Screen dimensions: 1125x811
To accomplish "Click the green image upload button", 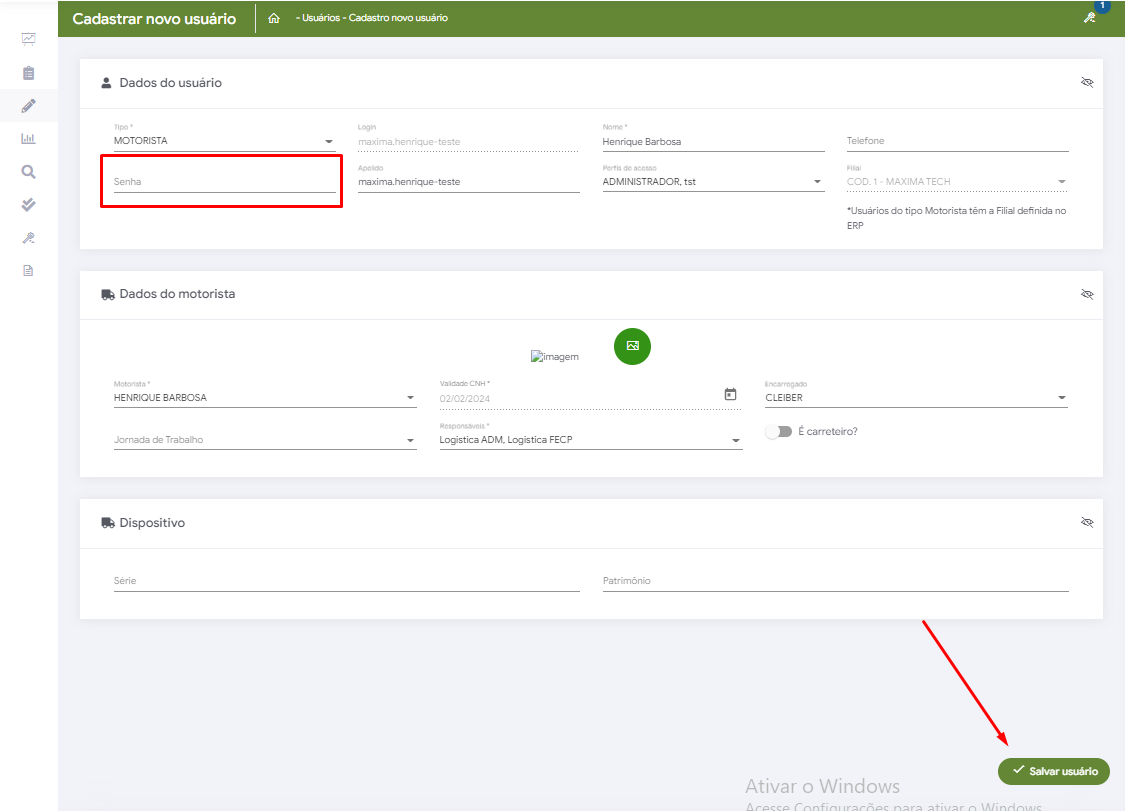I will click(x=632, y=345).
